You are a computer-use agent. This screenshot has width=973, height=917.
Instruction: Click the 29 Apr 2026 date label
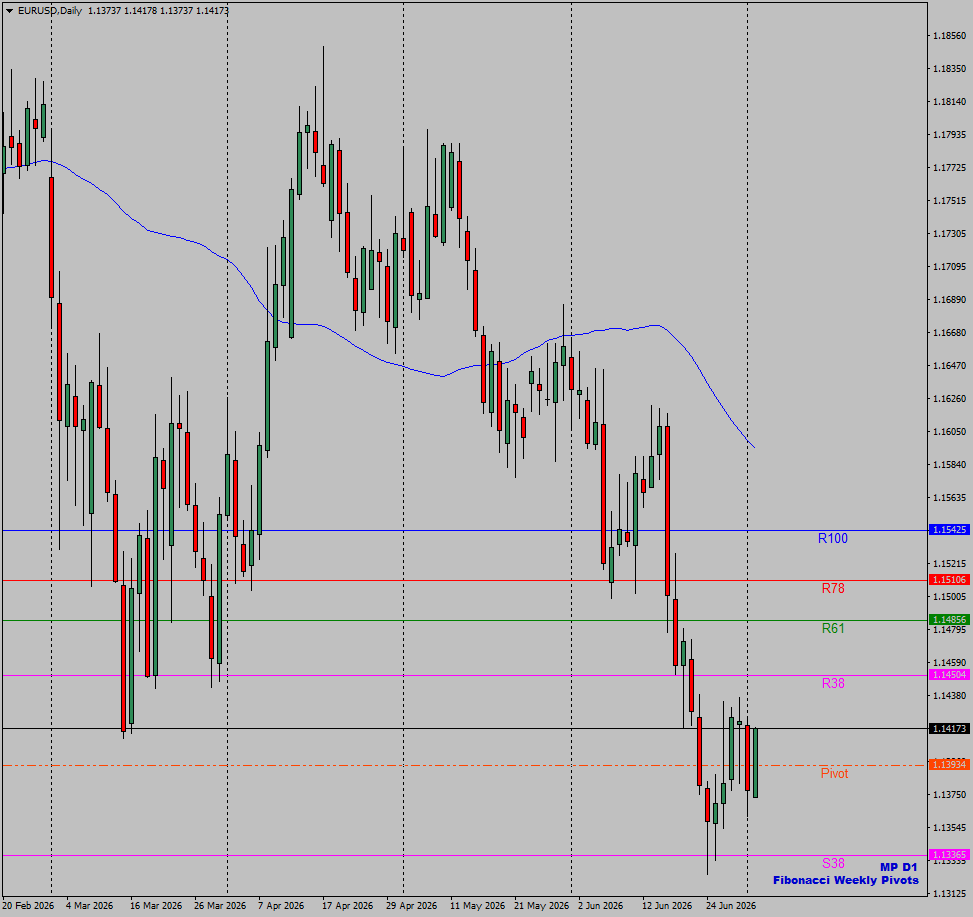tap(412, 906)
